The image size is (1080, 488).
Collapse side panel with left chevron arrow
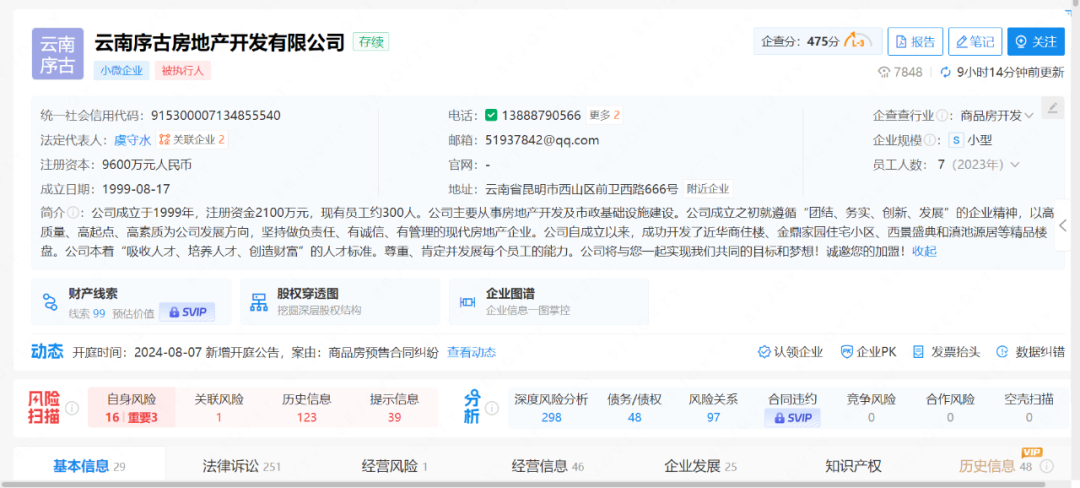[1064, 225]
